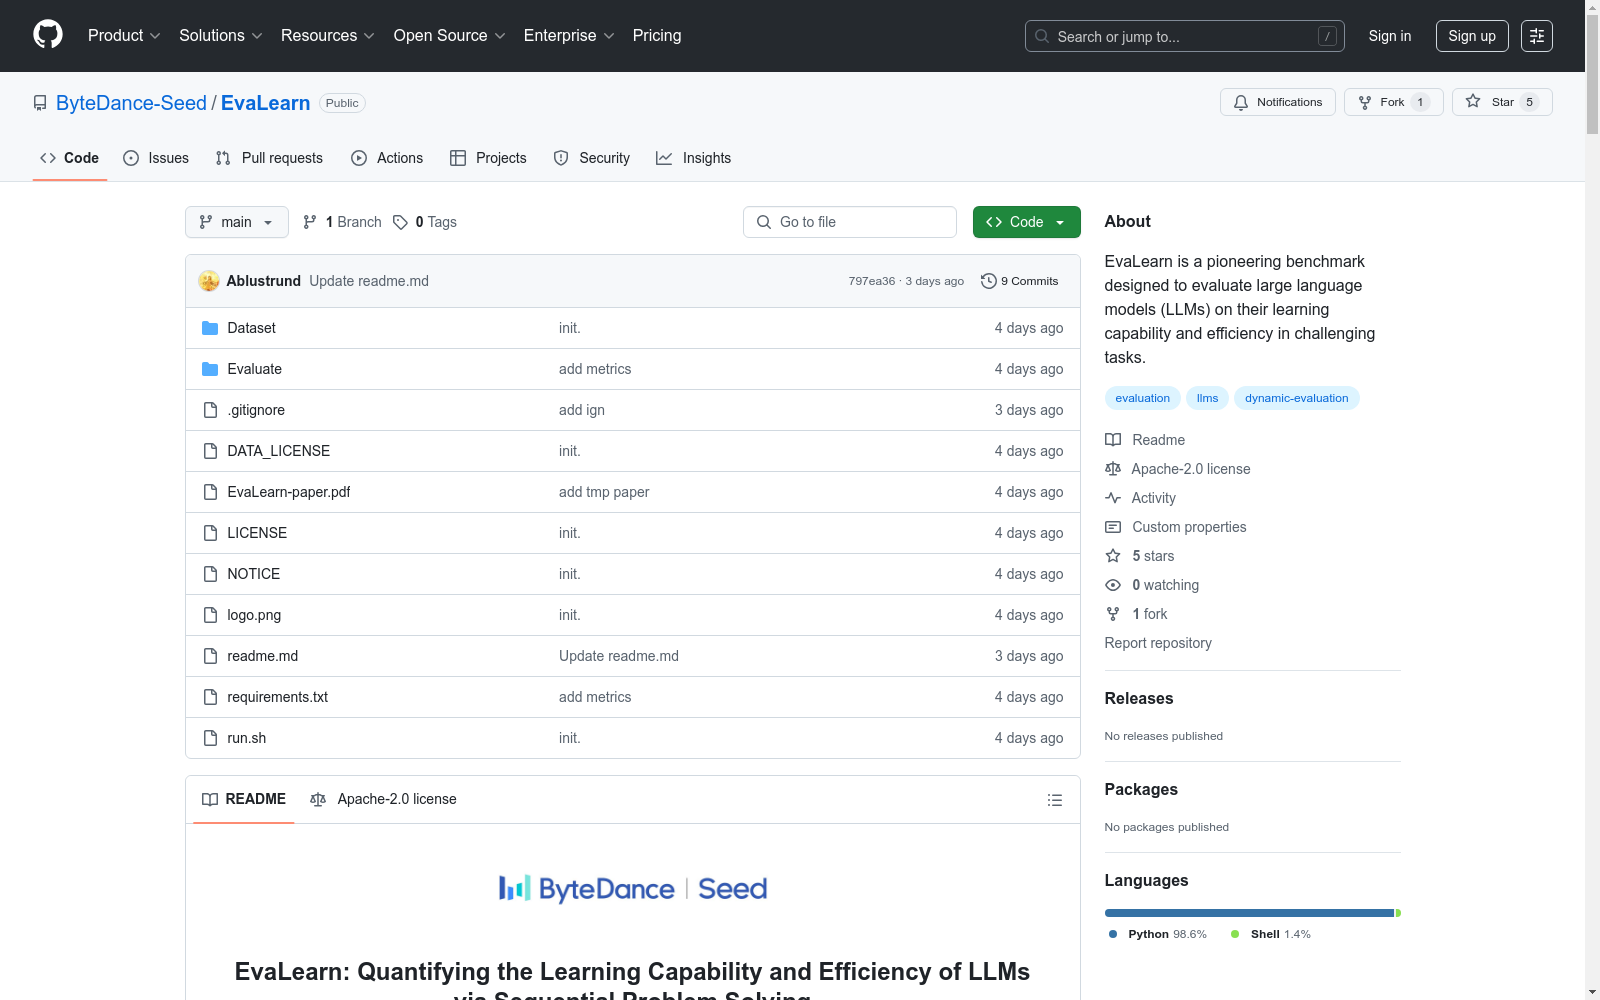
Task: Click Ablustrund's avatar image
Action: [x=209, y=281]
